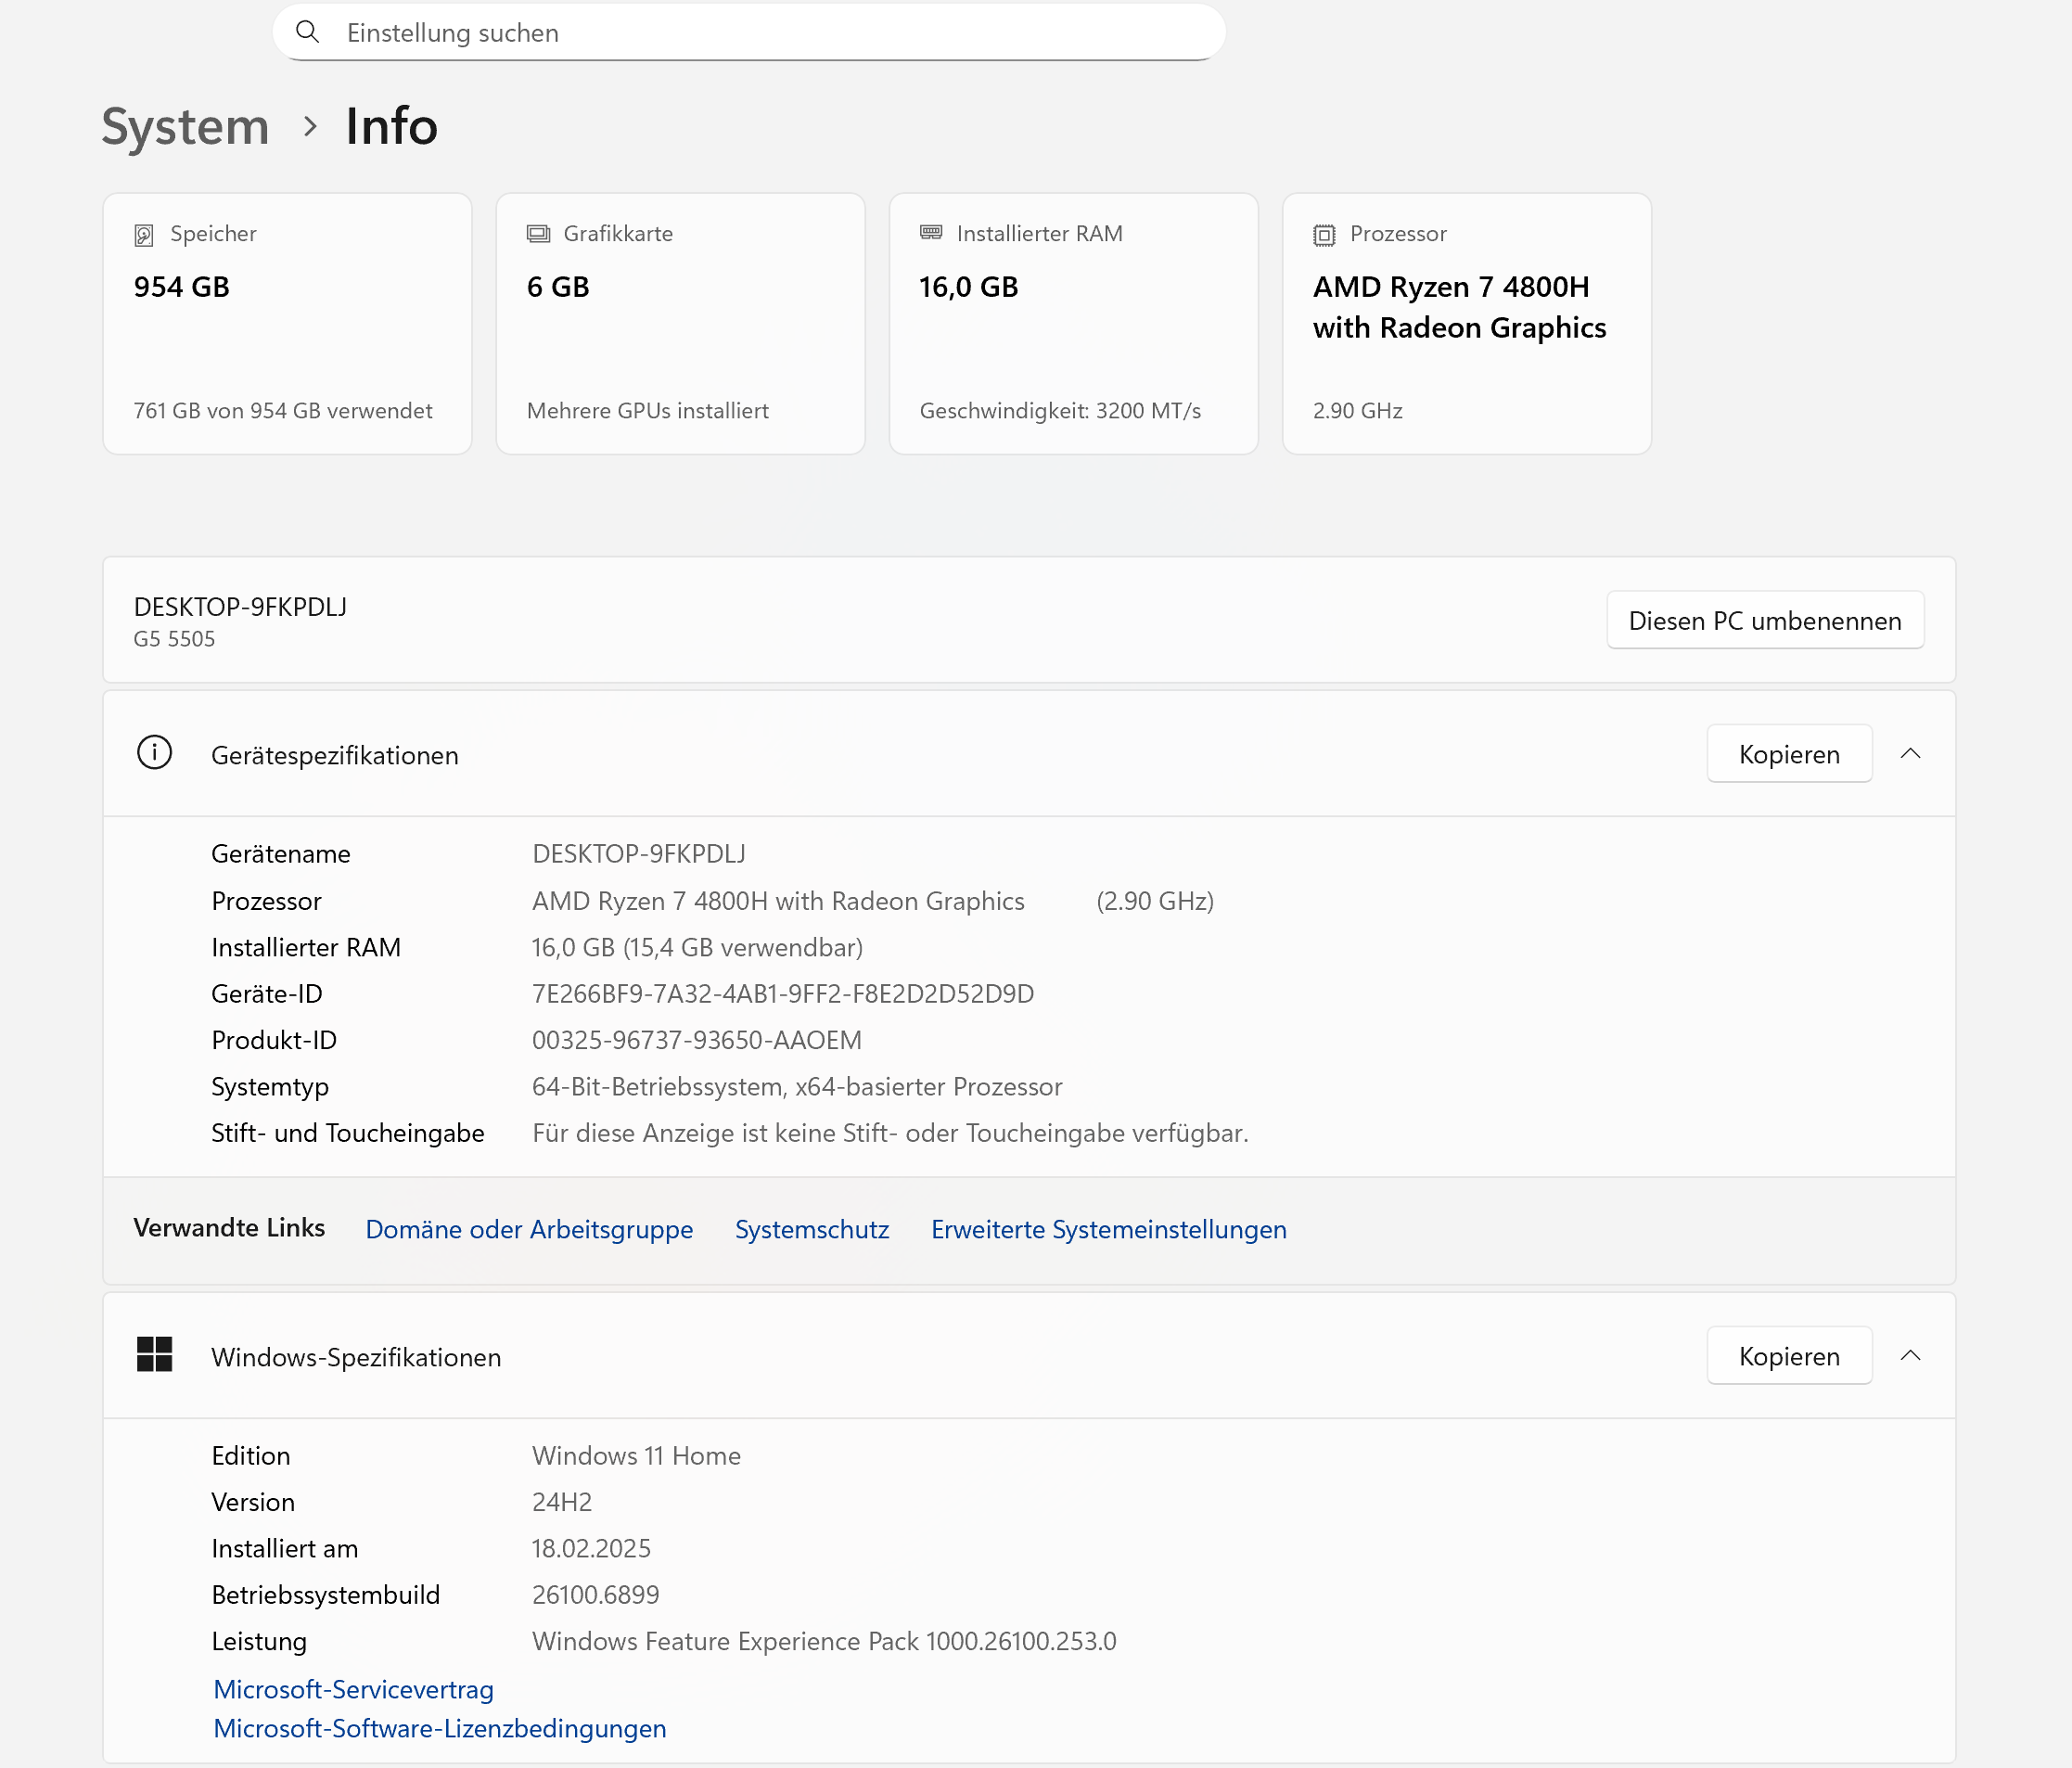The width and height of the screenshot is (2072, 1768).
Task: Open Erweiterte Systemeinstellungen link
Action: tap(1108, 1229)
